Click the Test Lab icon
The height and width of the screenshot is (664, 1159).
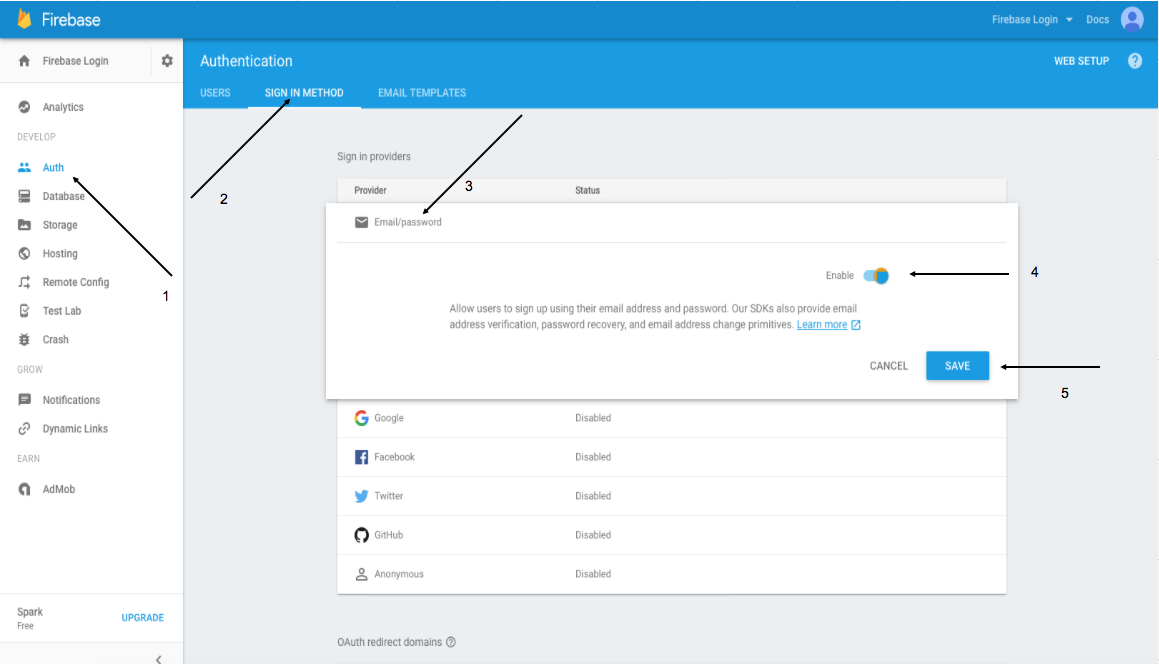click(24, 311)
